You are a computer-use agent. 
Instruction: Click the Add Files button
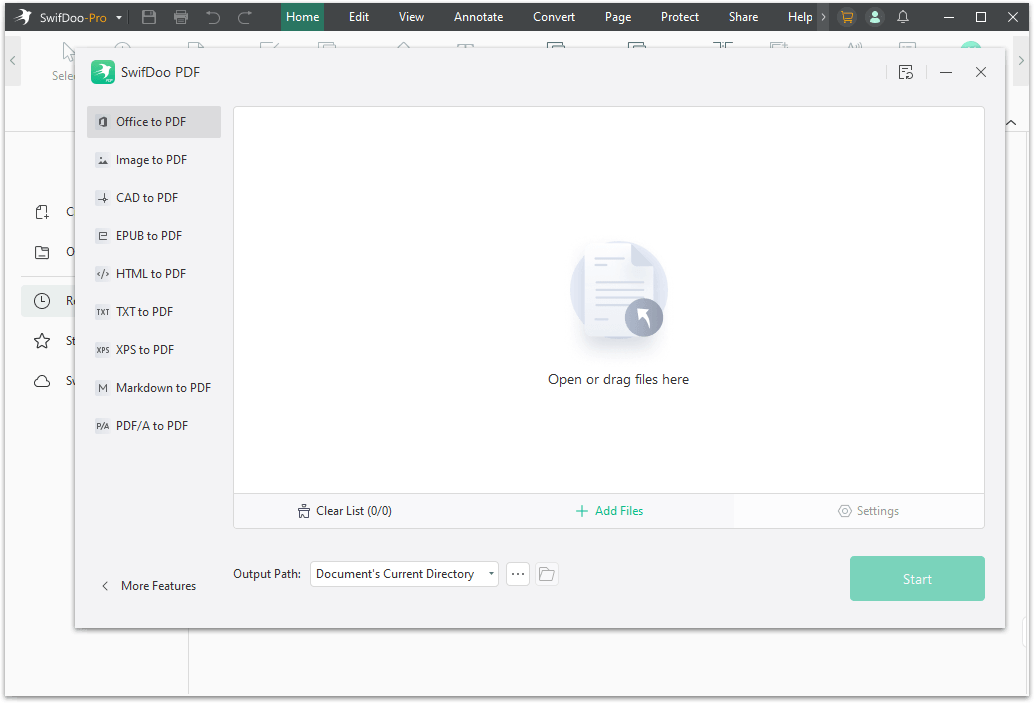(609, 510)
